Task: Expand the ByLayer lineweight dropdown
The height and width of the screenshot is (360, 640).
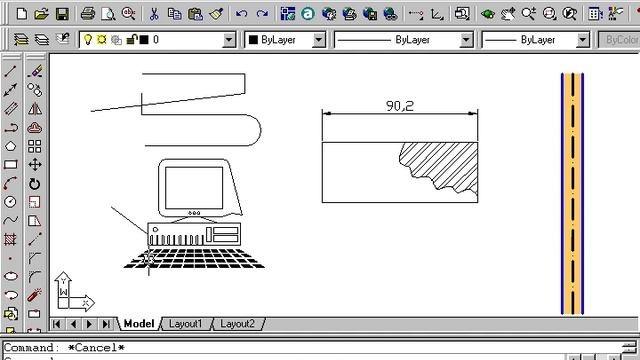Action: (583, 40)
